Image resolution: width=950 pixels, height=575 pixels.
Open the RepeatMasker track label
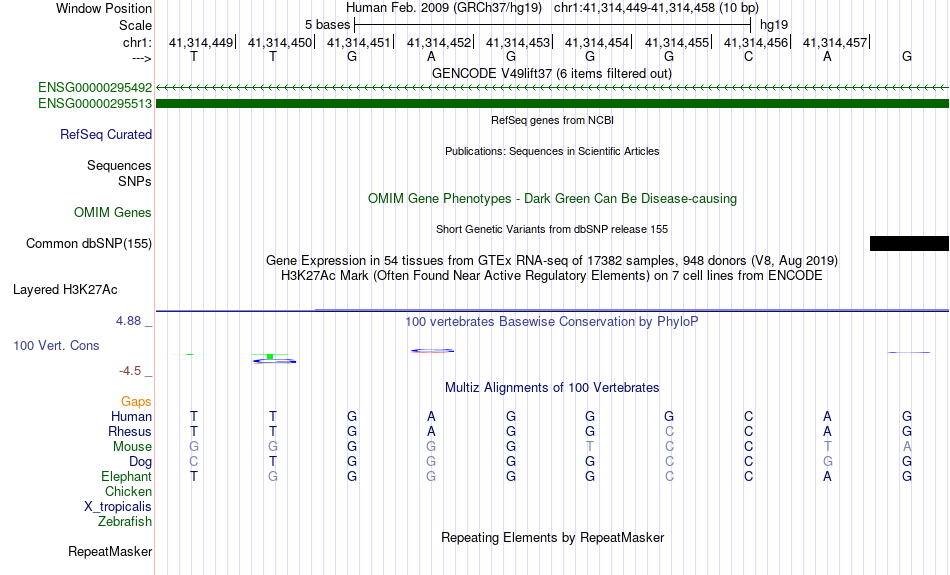[x=110, y=551]
